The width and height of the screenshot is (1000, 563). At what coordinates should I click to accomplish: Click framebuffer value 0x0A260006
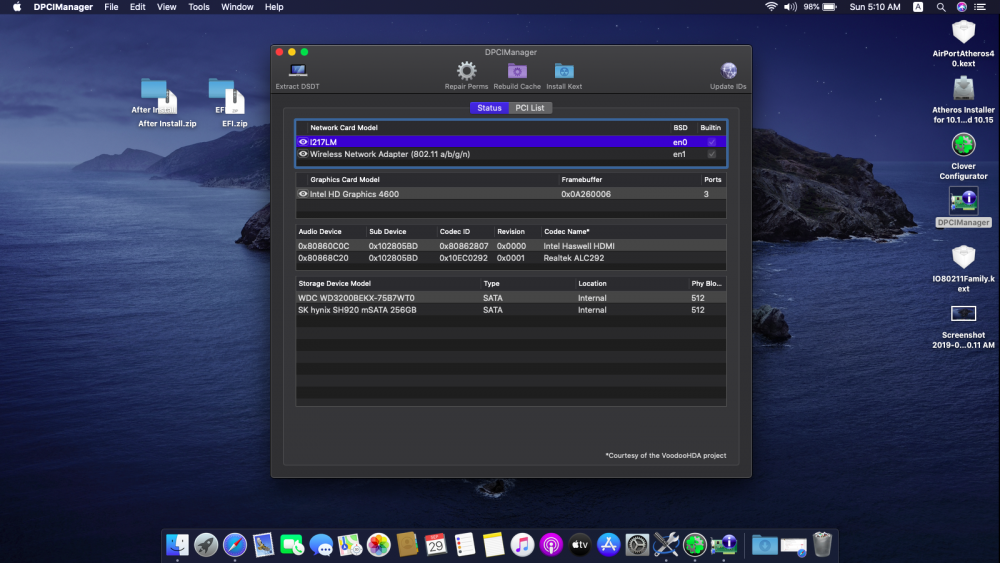585,194
